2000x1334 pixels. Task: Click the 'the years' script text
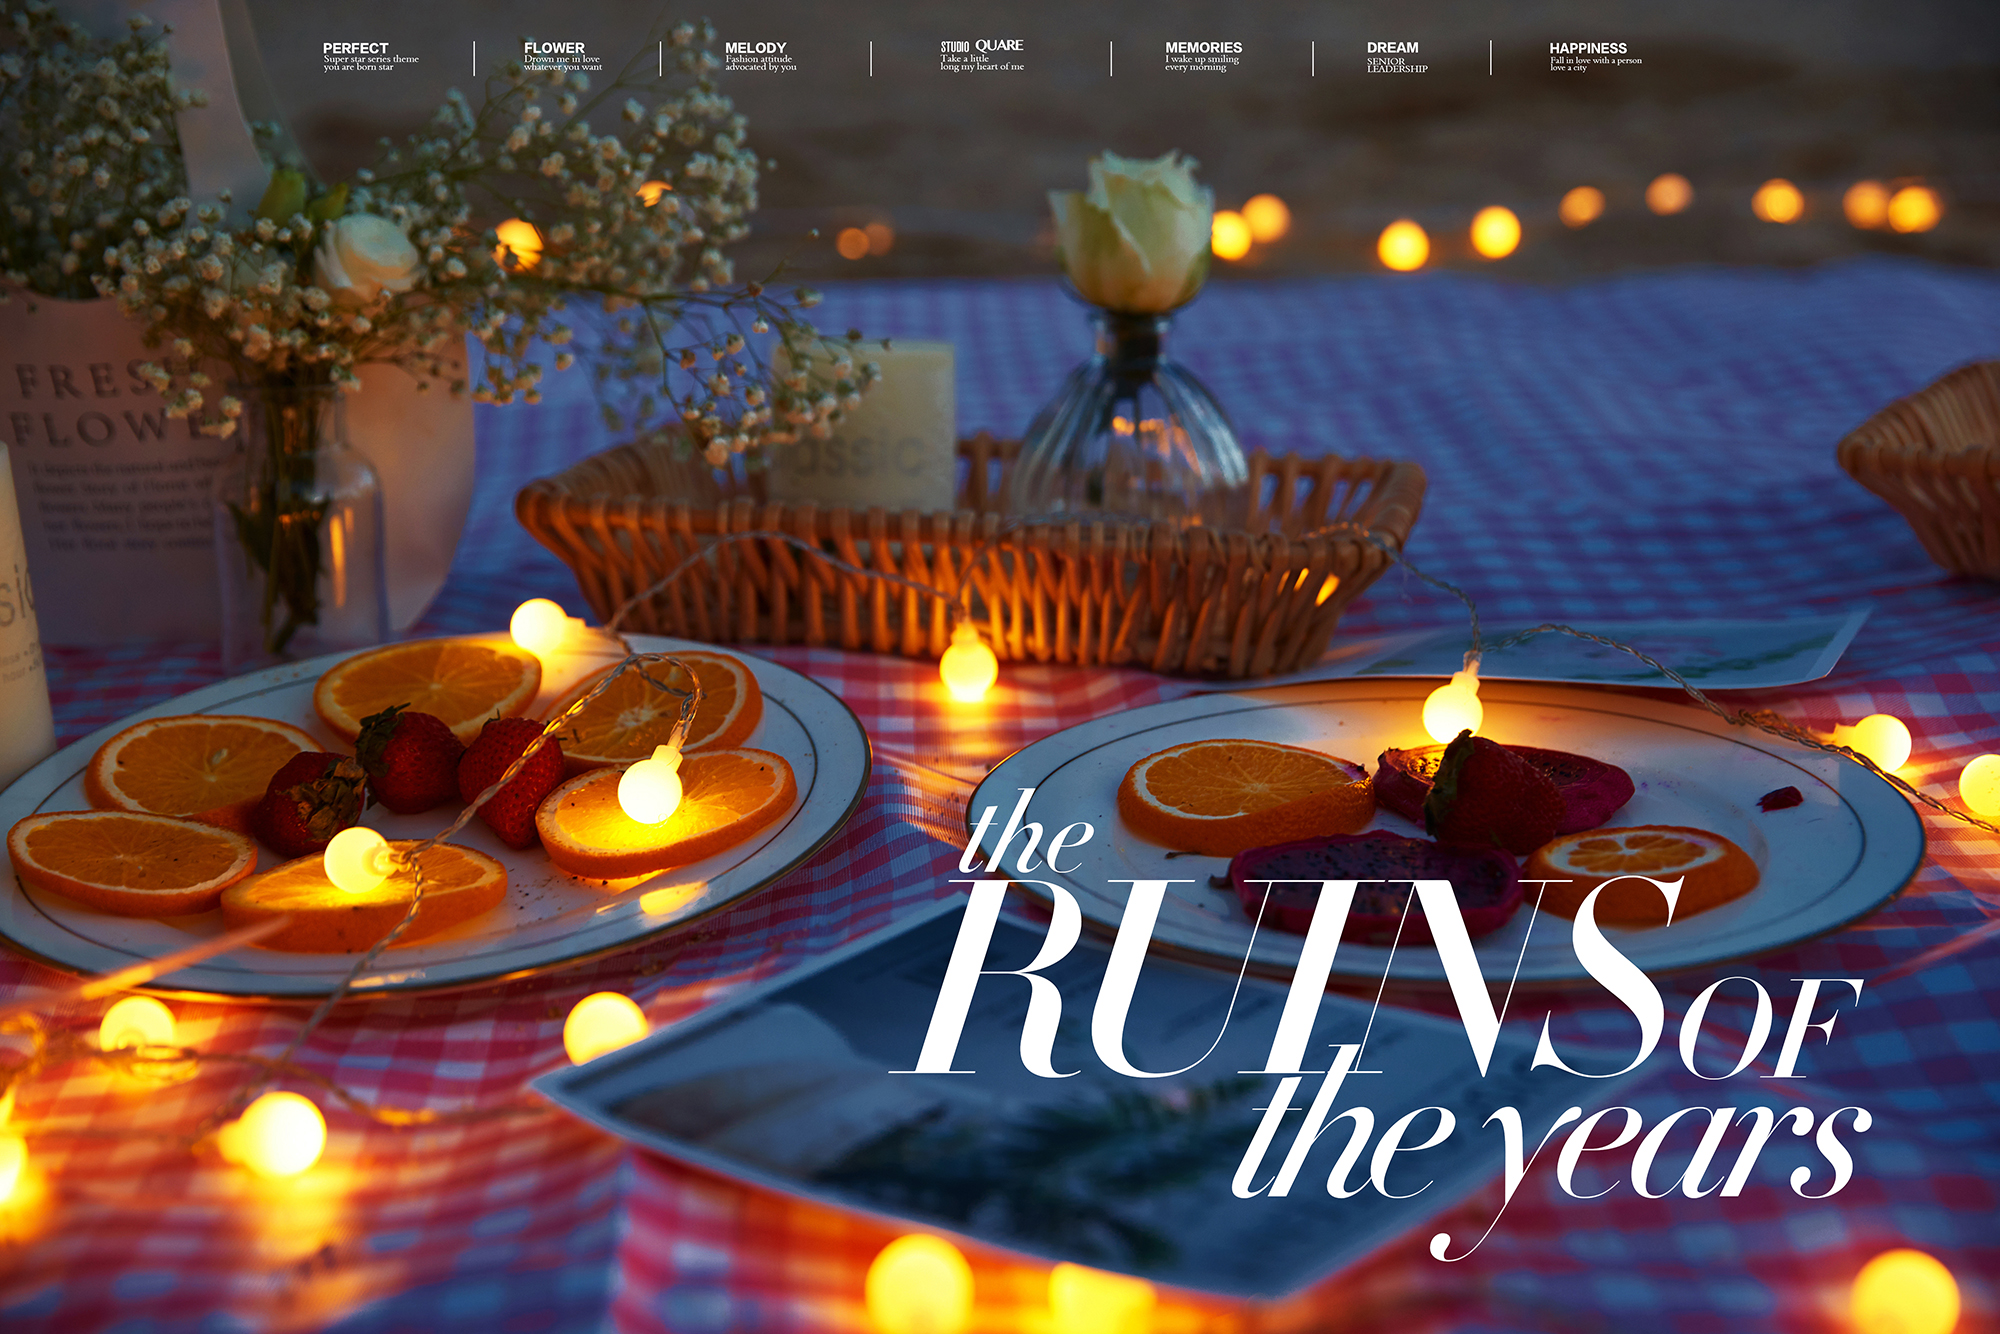pos(1550,1150)
